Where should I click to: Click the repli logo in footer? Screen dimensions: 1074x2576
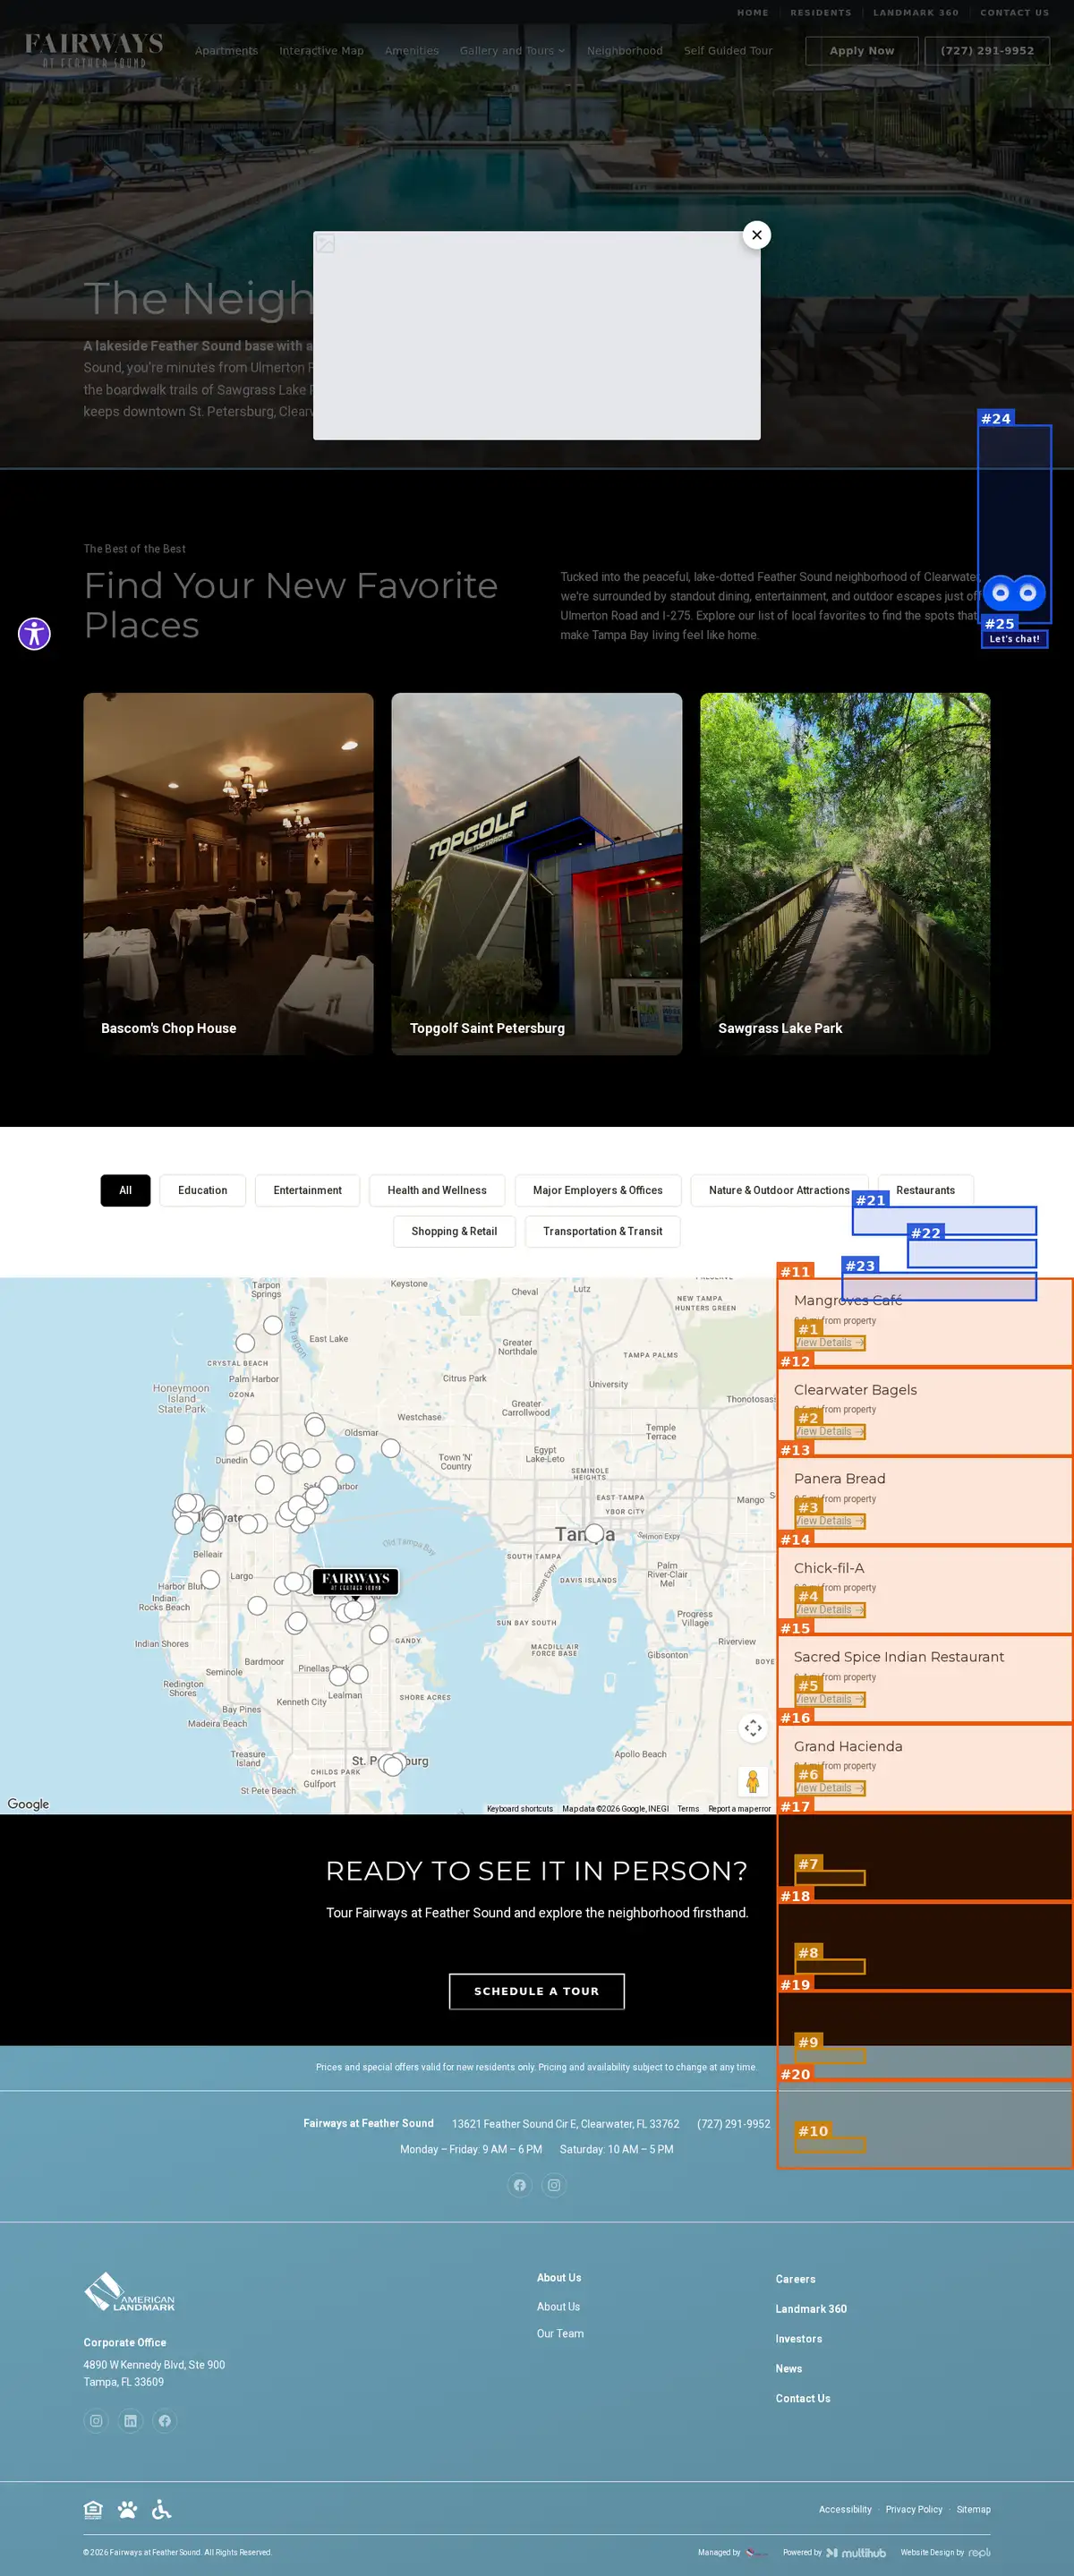979,2552
